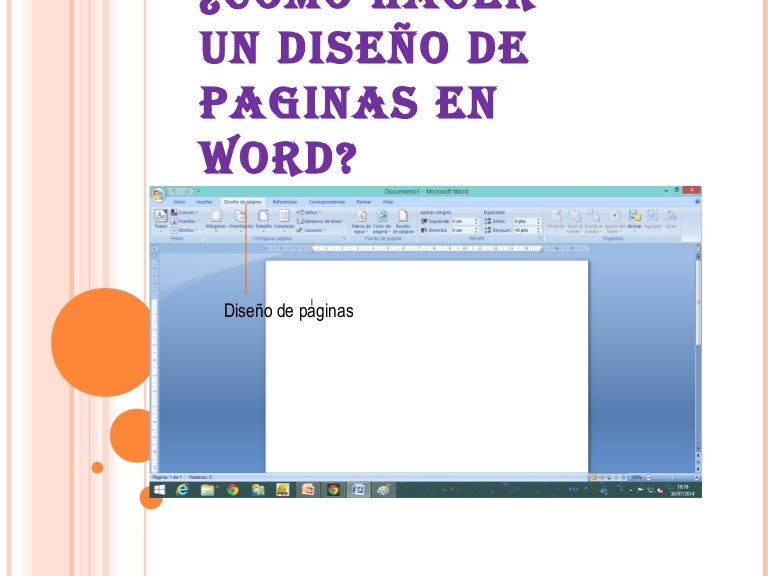Expand the theme Colores dropdown
This screenshot has height=576, width=768.
tap(185, 212)
